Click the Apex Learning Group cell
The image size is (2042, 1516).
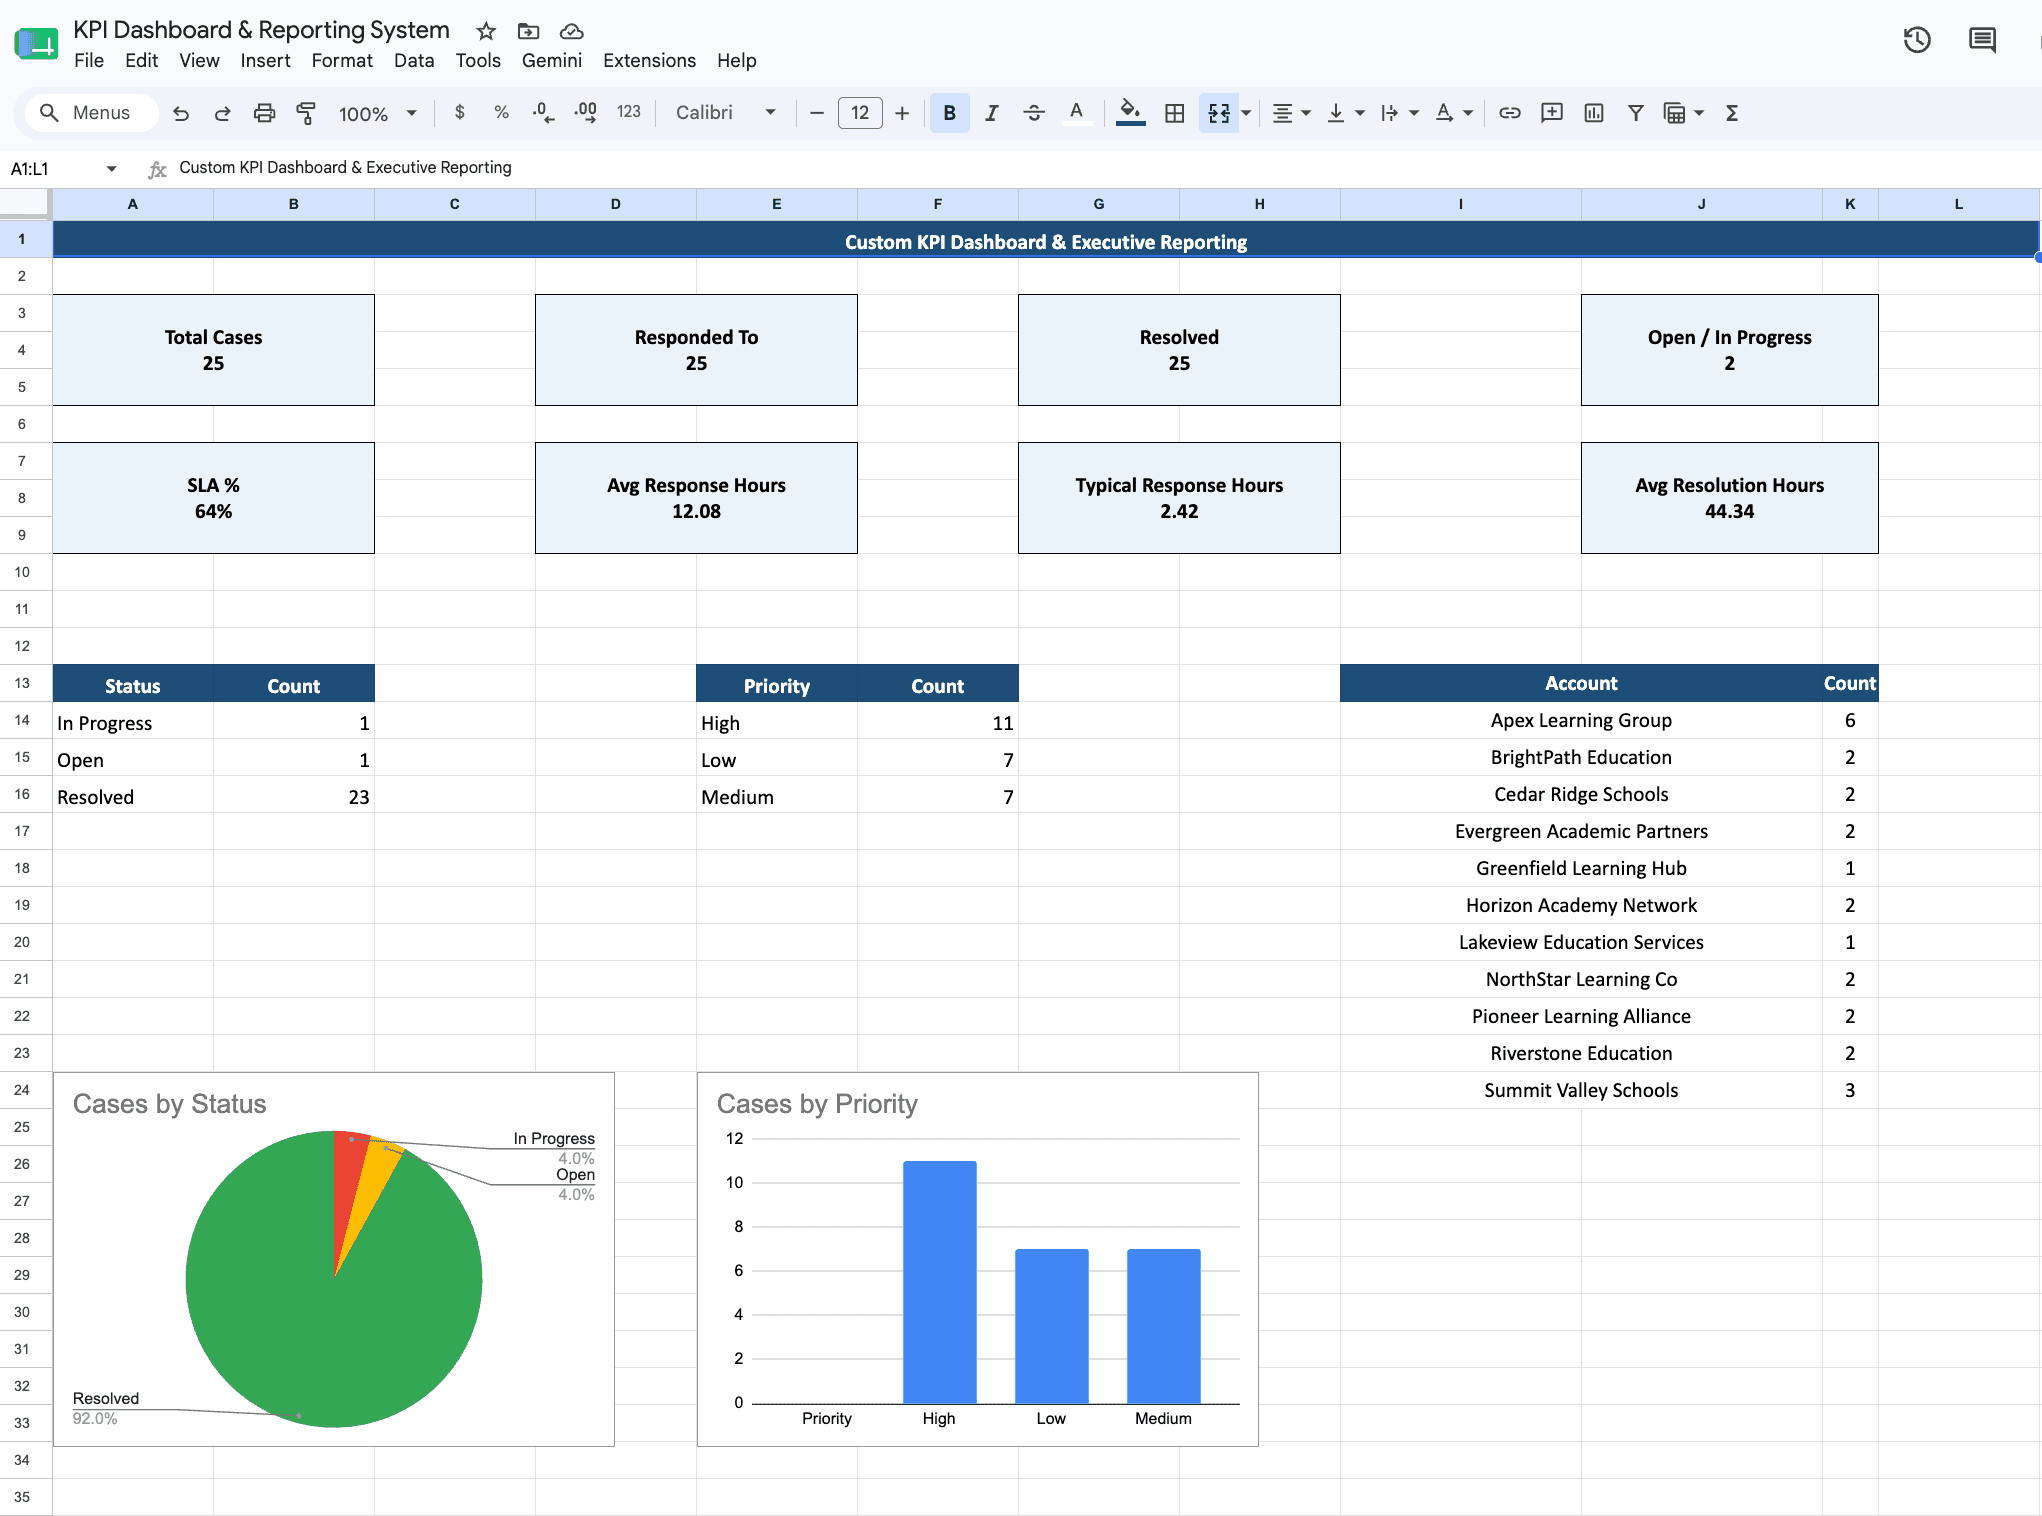tap(1581, 720)
